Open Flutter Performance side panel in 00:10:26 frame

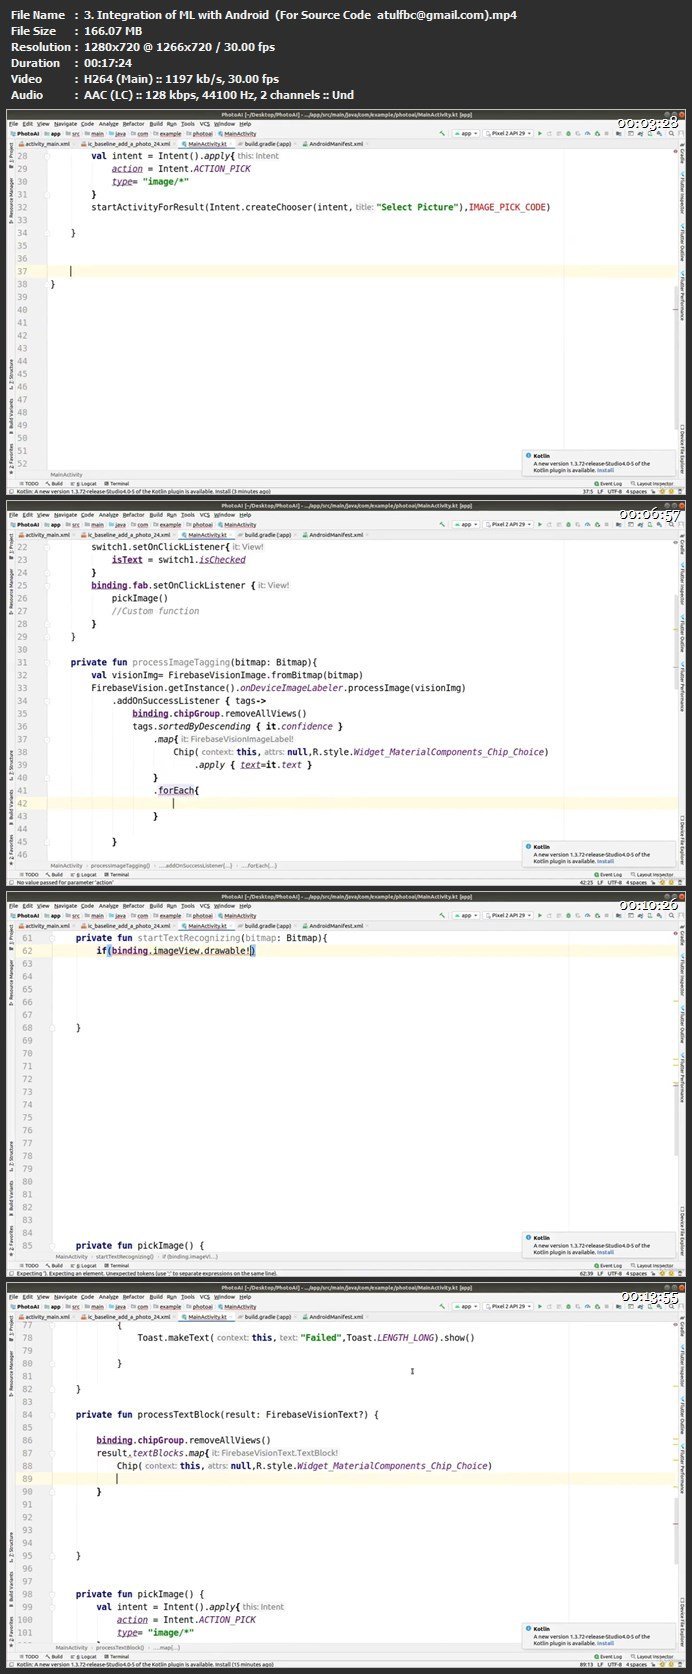pyautogui.click(x=683, y=1078)
